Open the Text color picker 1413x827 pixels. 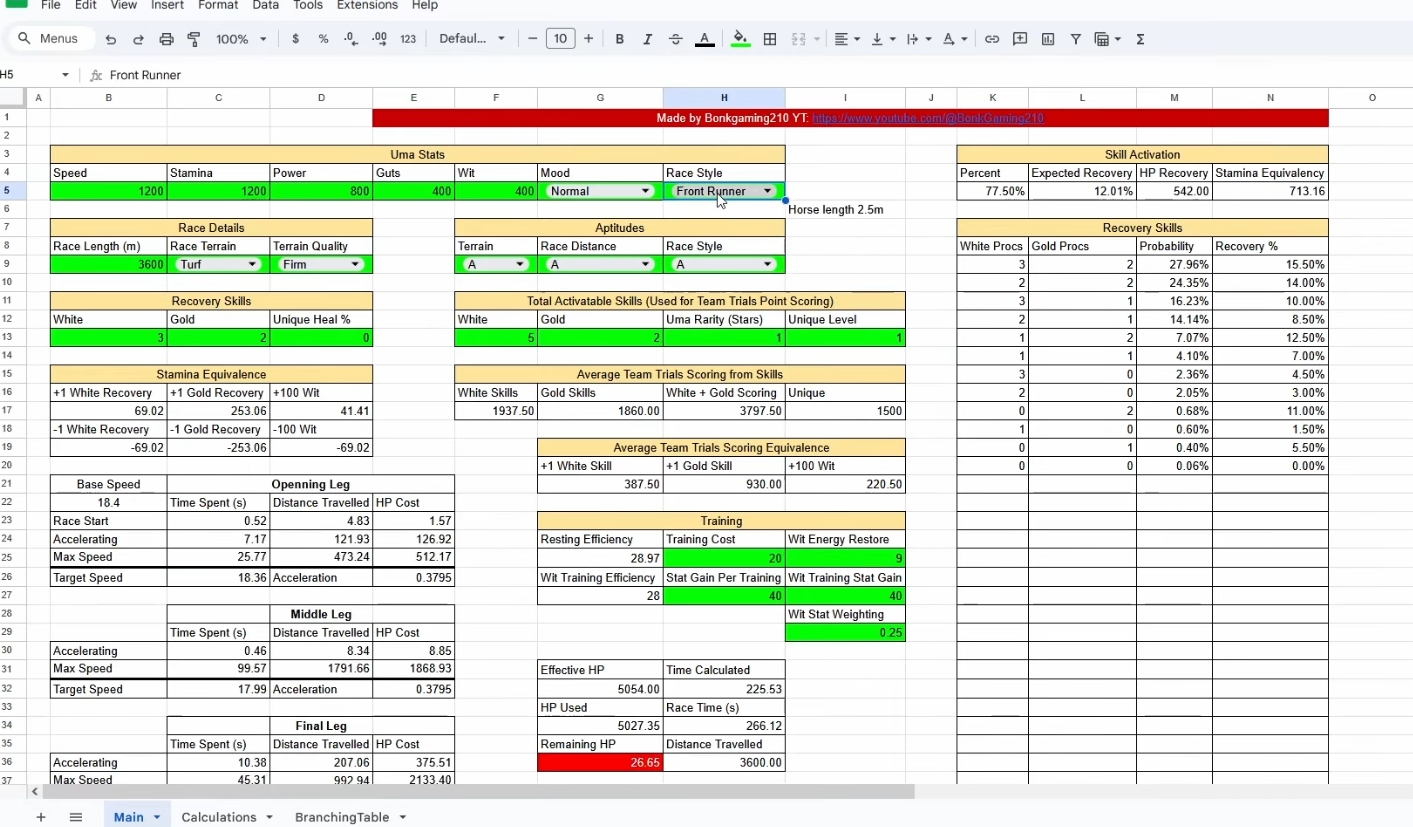pos(704,39)
